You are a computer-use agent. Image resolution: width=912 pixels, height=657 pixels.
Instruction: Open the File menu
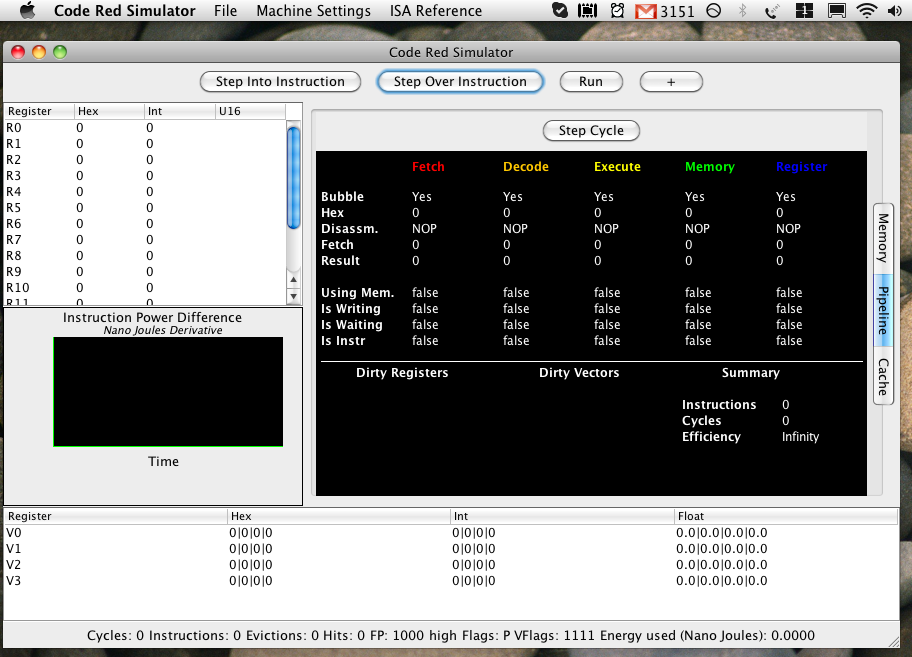(225, 11)
